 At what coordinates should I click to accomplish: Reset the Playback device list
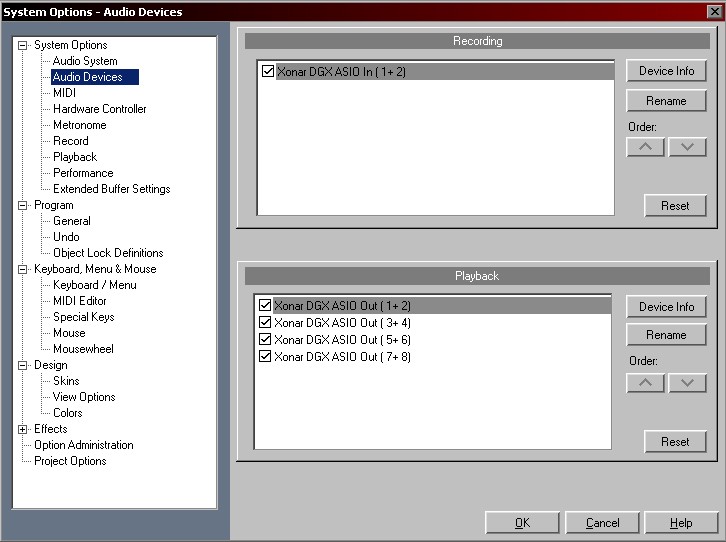pyautogui.click(x=675, y=442)
